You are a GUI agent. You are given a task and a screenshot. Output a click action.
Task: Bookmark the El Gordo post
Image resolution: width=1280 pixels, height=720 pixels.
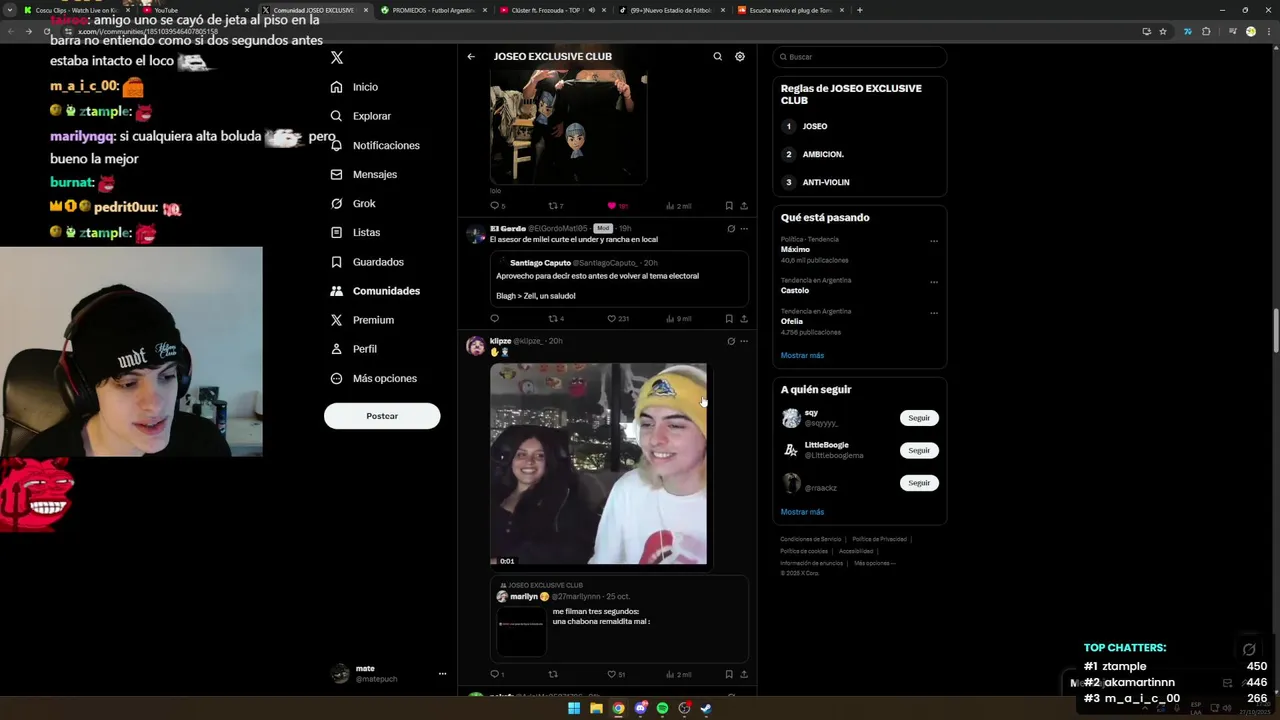[x=728, y=319]
